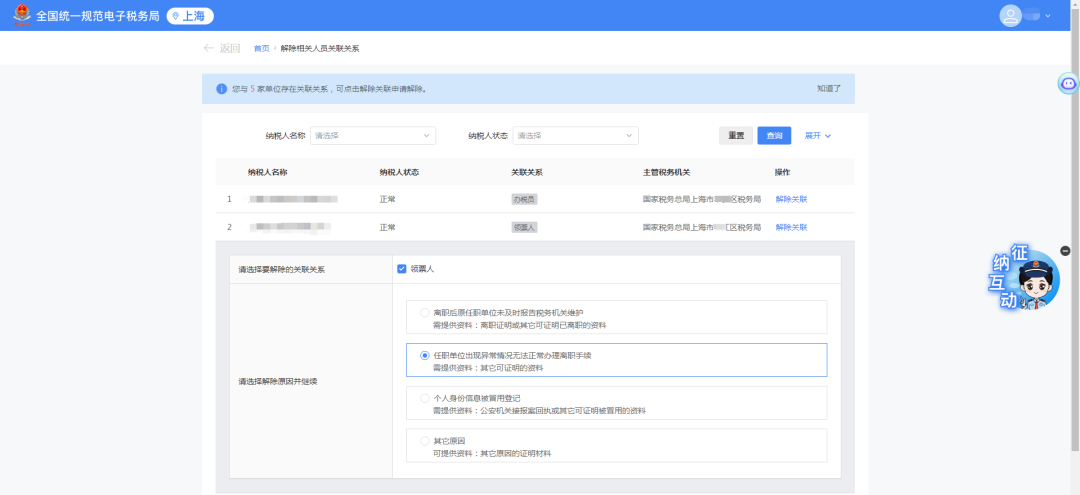Toggle the 领票人 checkbox
The width and height of the screenshot is (1080, 495).
click(402, 268)
